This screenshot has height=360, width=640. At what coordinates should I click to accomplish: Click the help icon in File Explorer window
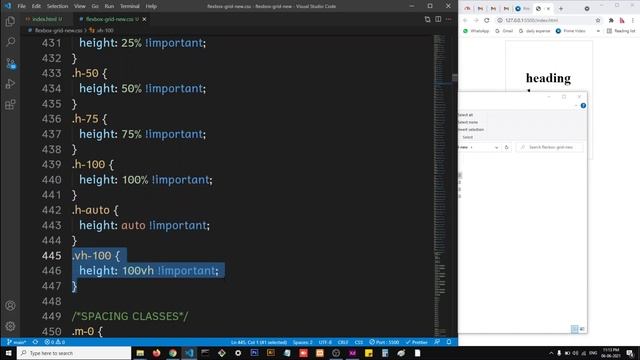(583, 106)
